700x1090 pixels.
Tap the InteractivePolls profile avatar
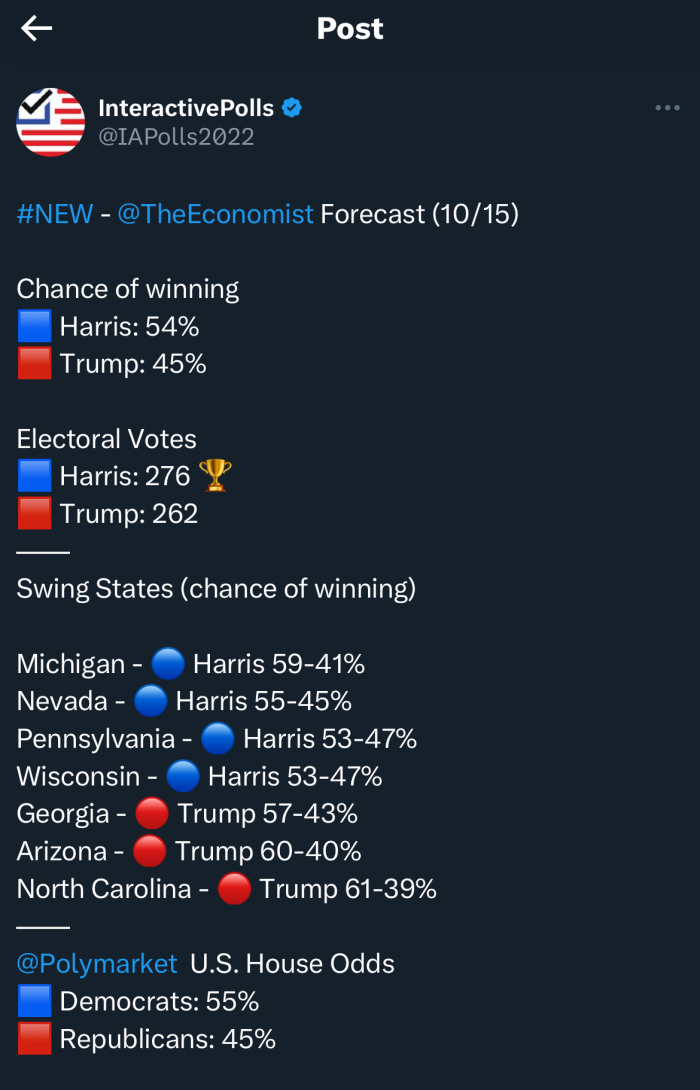coord(51,122)
